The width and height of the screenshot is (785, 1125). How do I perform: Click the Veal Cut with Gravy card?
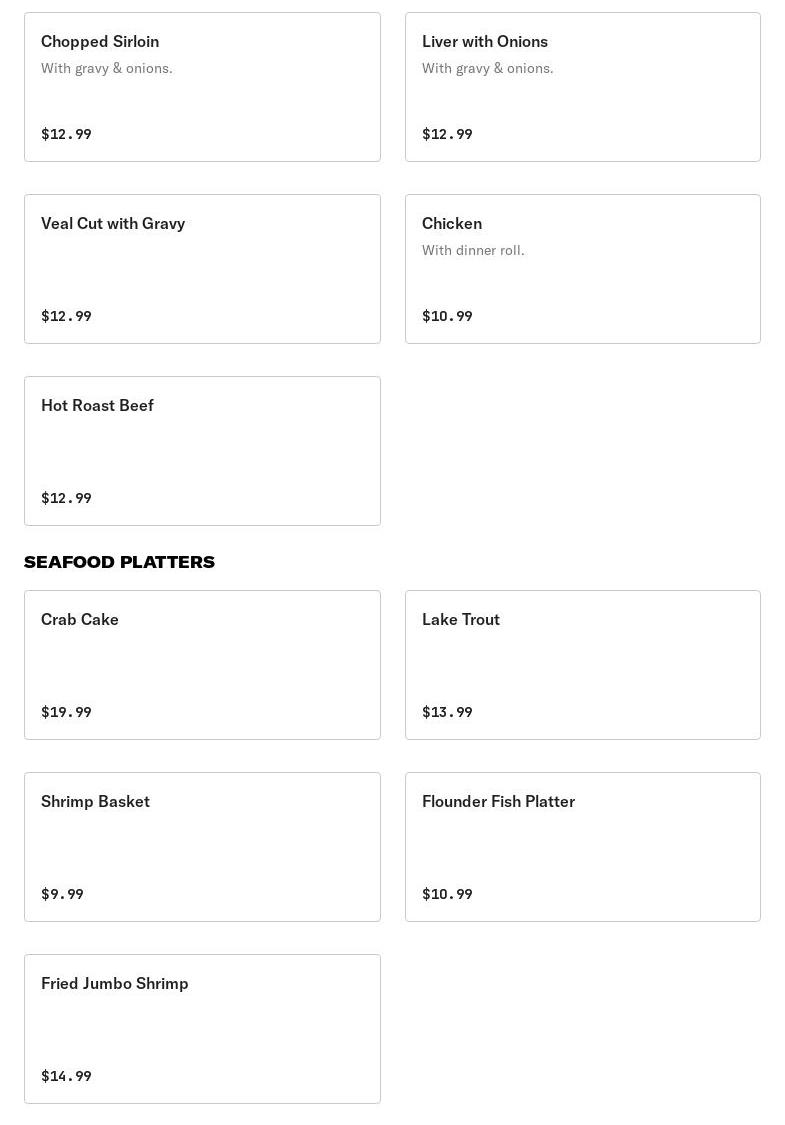point(202,269)
